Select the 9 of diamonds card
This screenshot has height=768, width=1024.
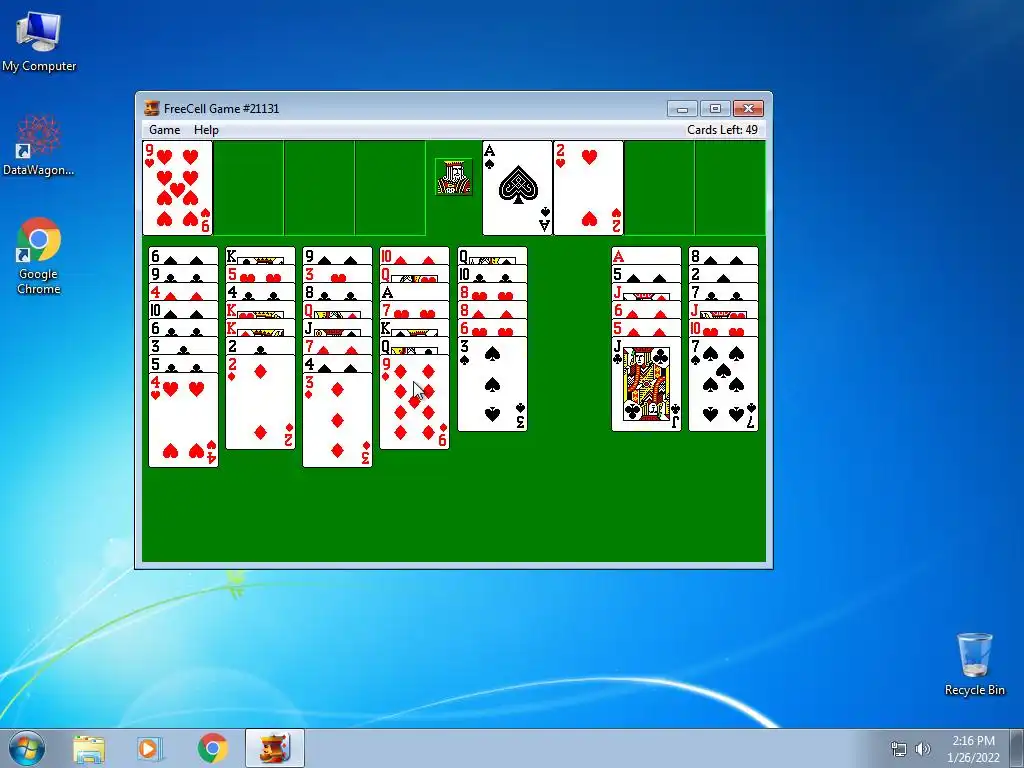pos(415,402)
